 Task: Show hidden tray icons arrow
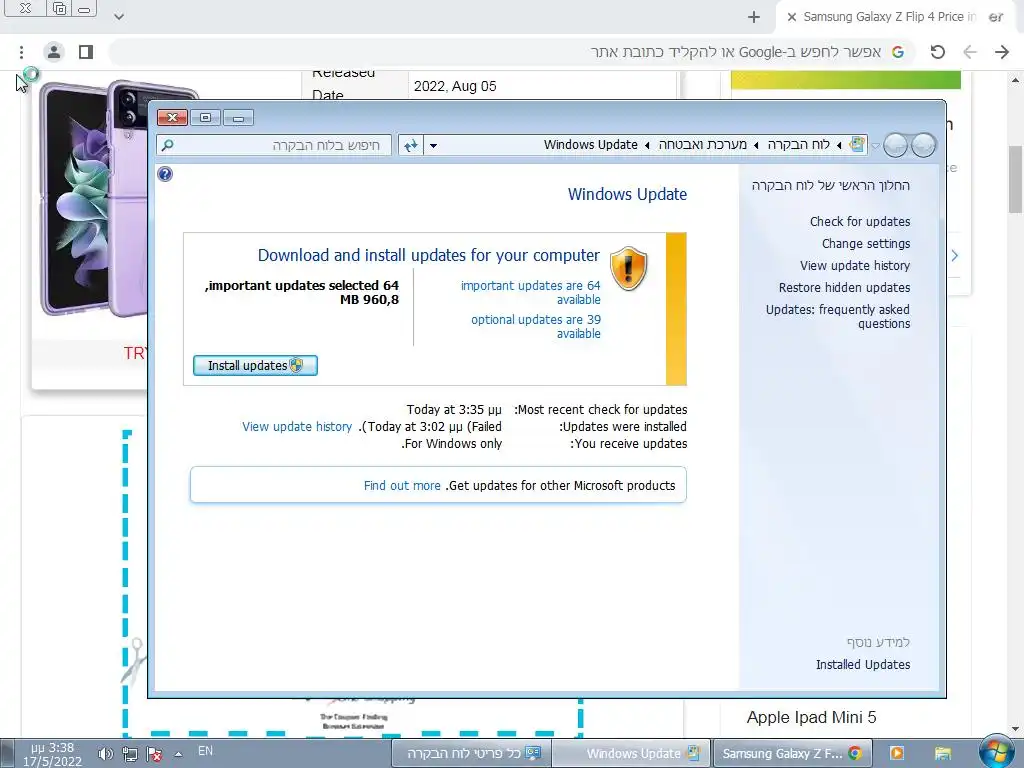[x=178, y=754]
